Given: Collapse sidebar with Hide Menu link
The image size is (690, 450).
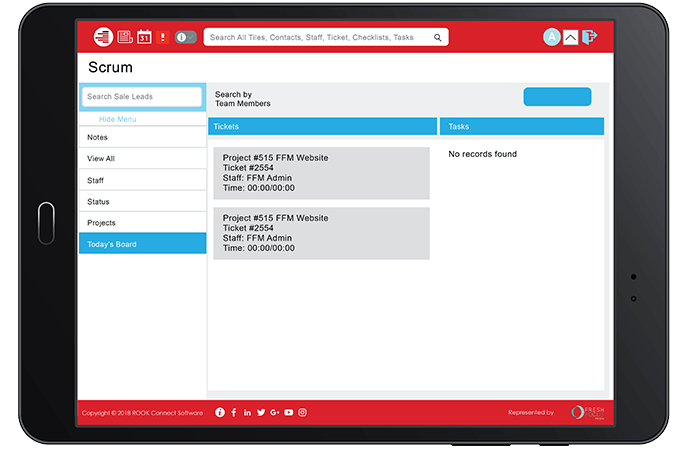Looking at the screenshot, I should coord(117,119).
